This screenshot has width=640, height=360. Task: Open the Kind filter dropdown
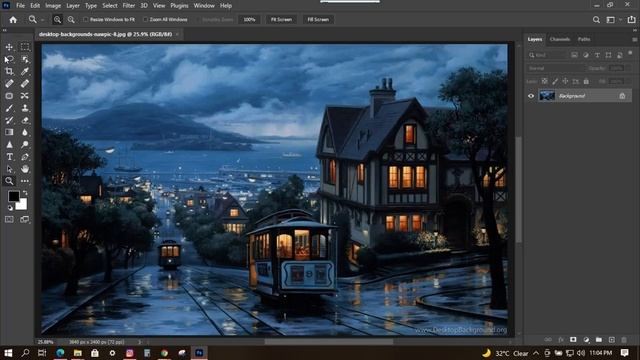[547, 55]
